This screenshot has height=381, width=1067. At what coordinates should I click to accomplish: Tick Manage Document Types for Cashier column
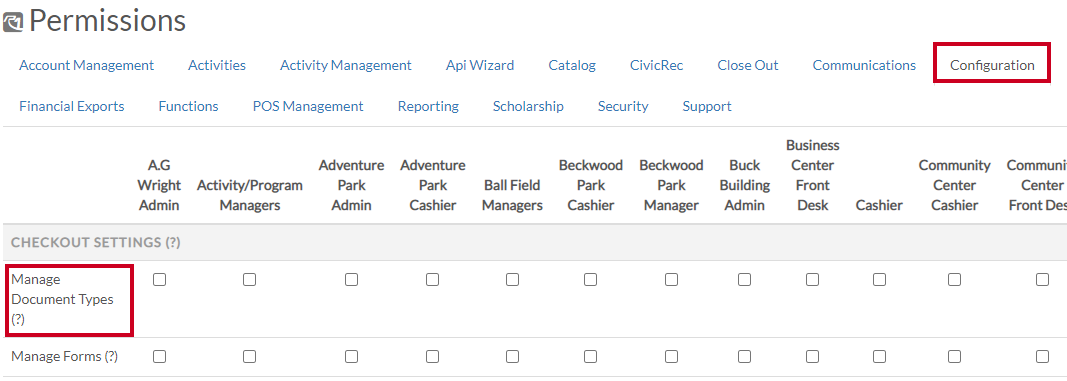coord(879,280)
